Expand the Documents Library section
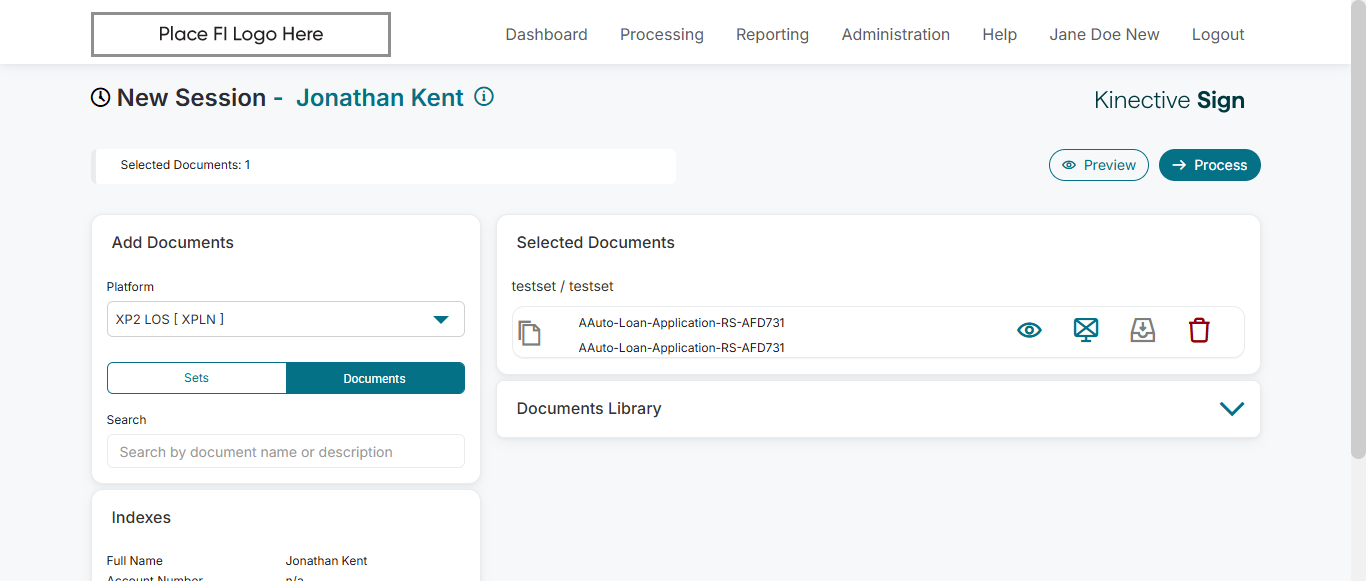Screen dimensions: 1366x581 pyautogui.click(x=1231, y=408)
